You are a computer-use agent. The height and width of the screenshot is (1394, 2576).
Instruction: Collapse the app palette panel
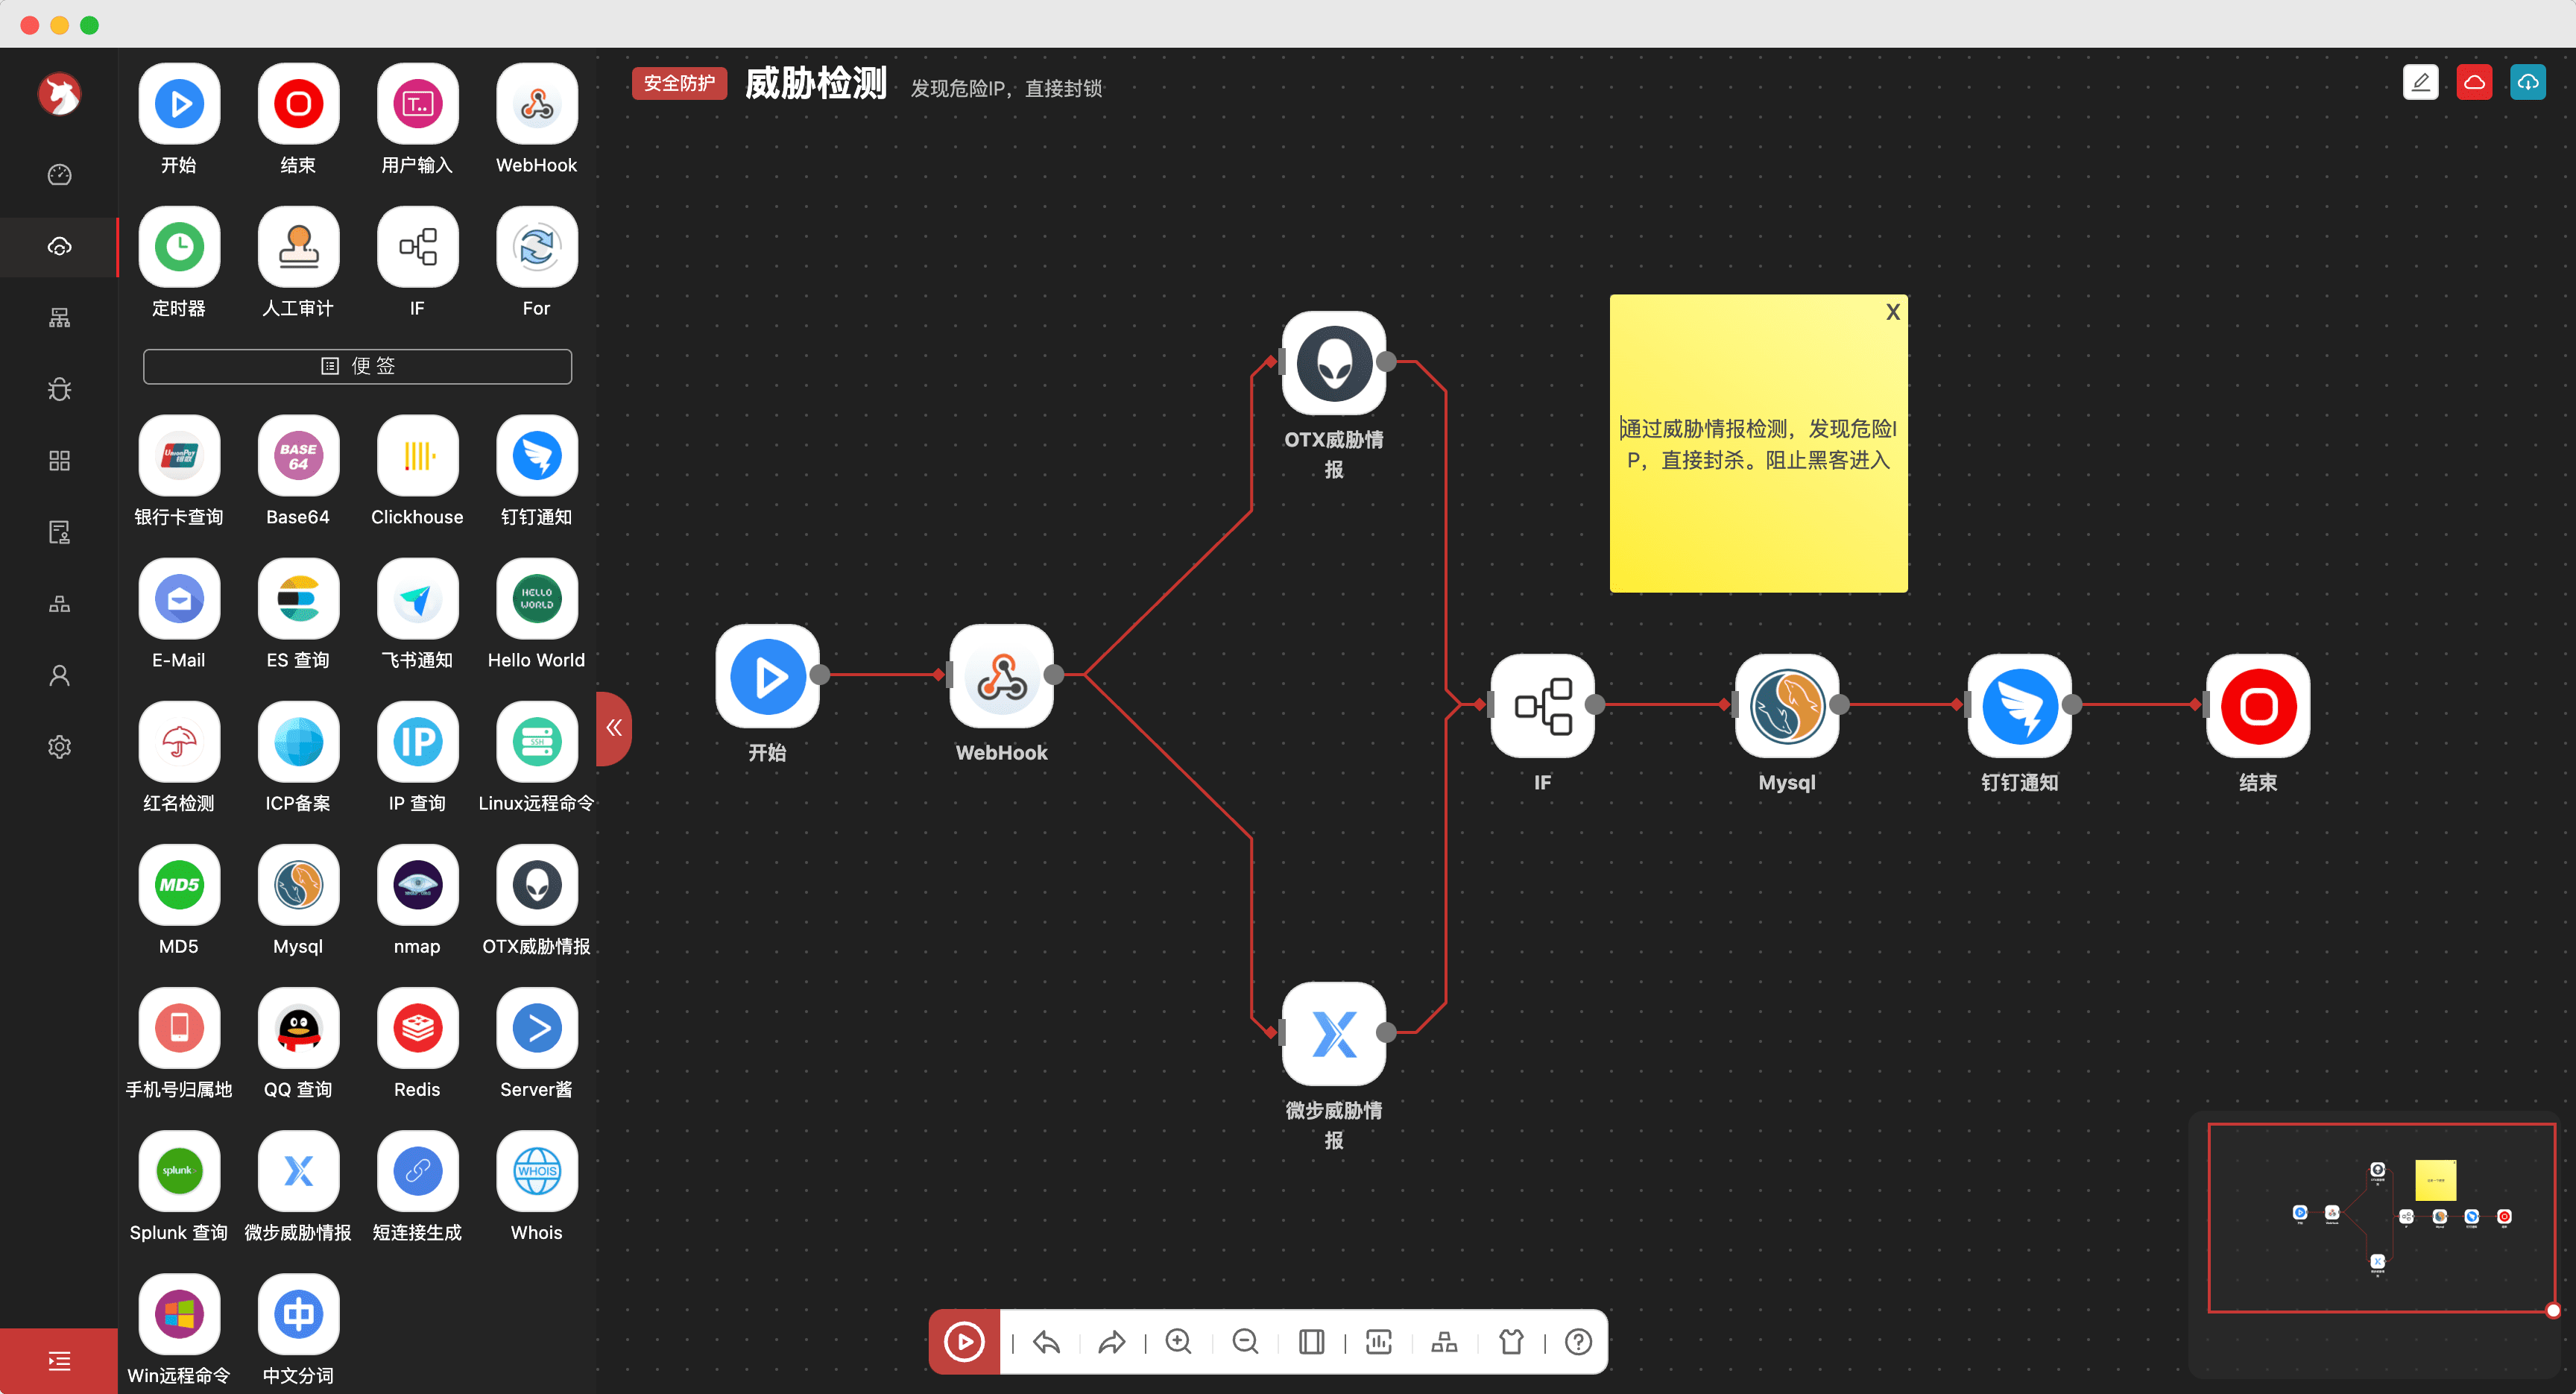click(613, 728)
